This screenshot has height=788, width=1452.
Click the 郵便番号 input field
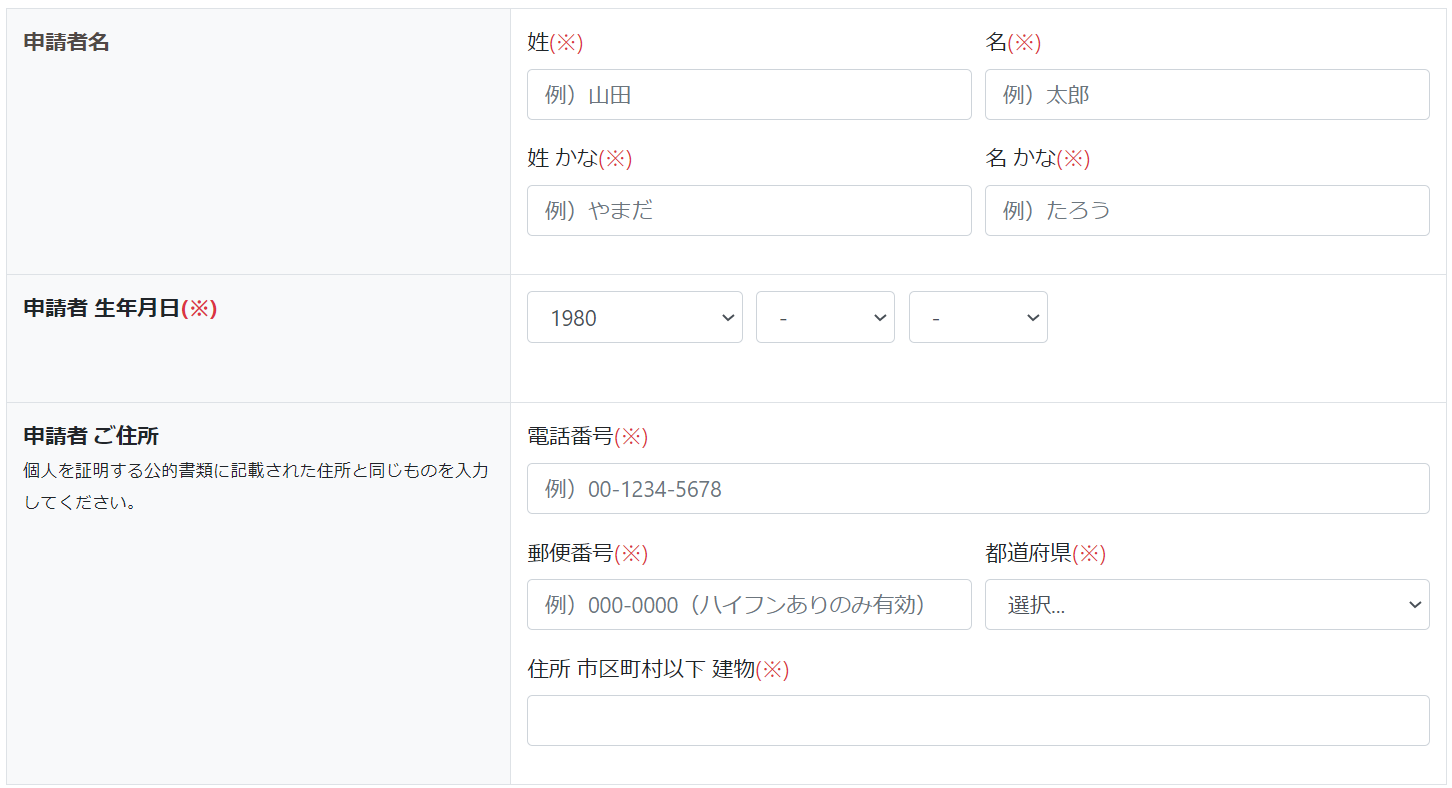[x=749, y=605]
